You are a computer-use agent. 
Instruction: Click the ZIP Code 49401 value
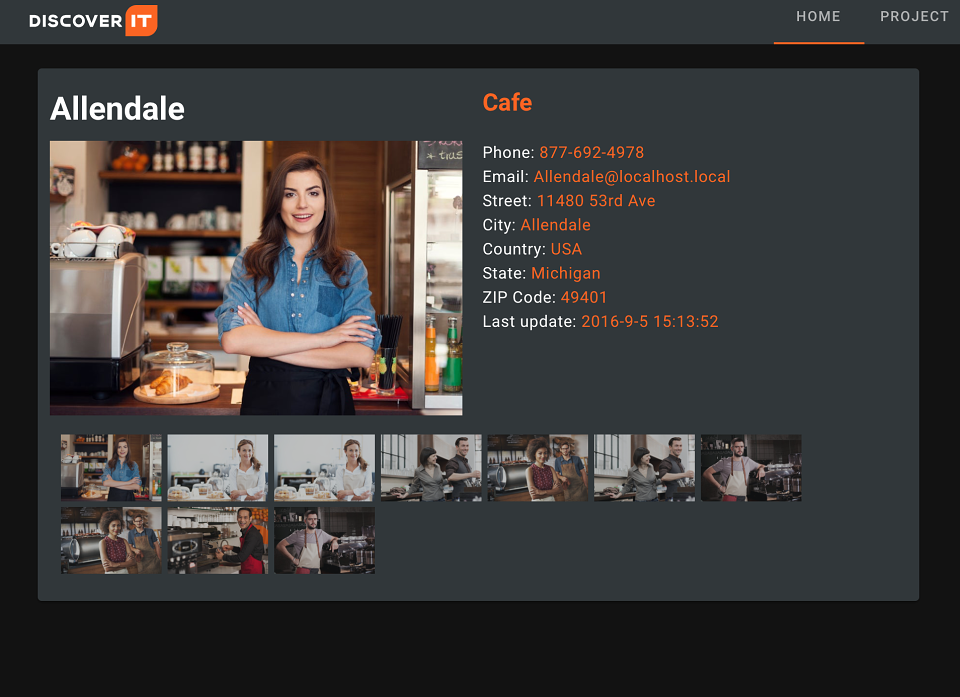[x=583, y=298]
